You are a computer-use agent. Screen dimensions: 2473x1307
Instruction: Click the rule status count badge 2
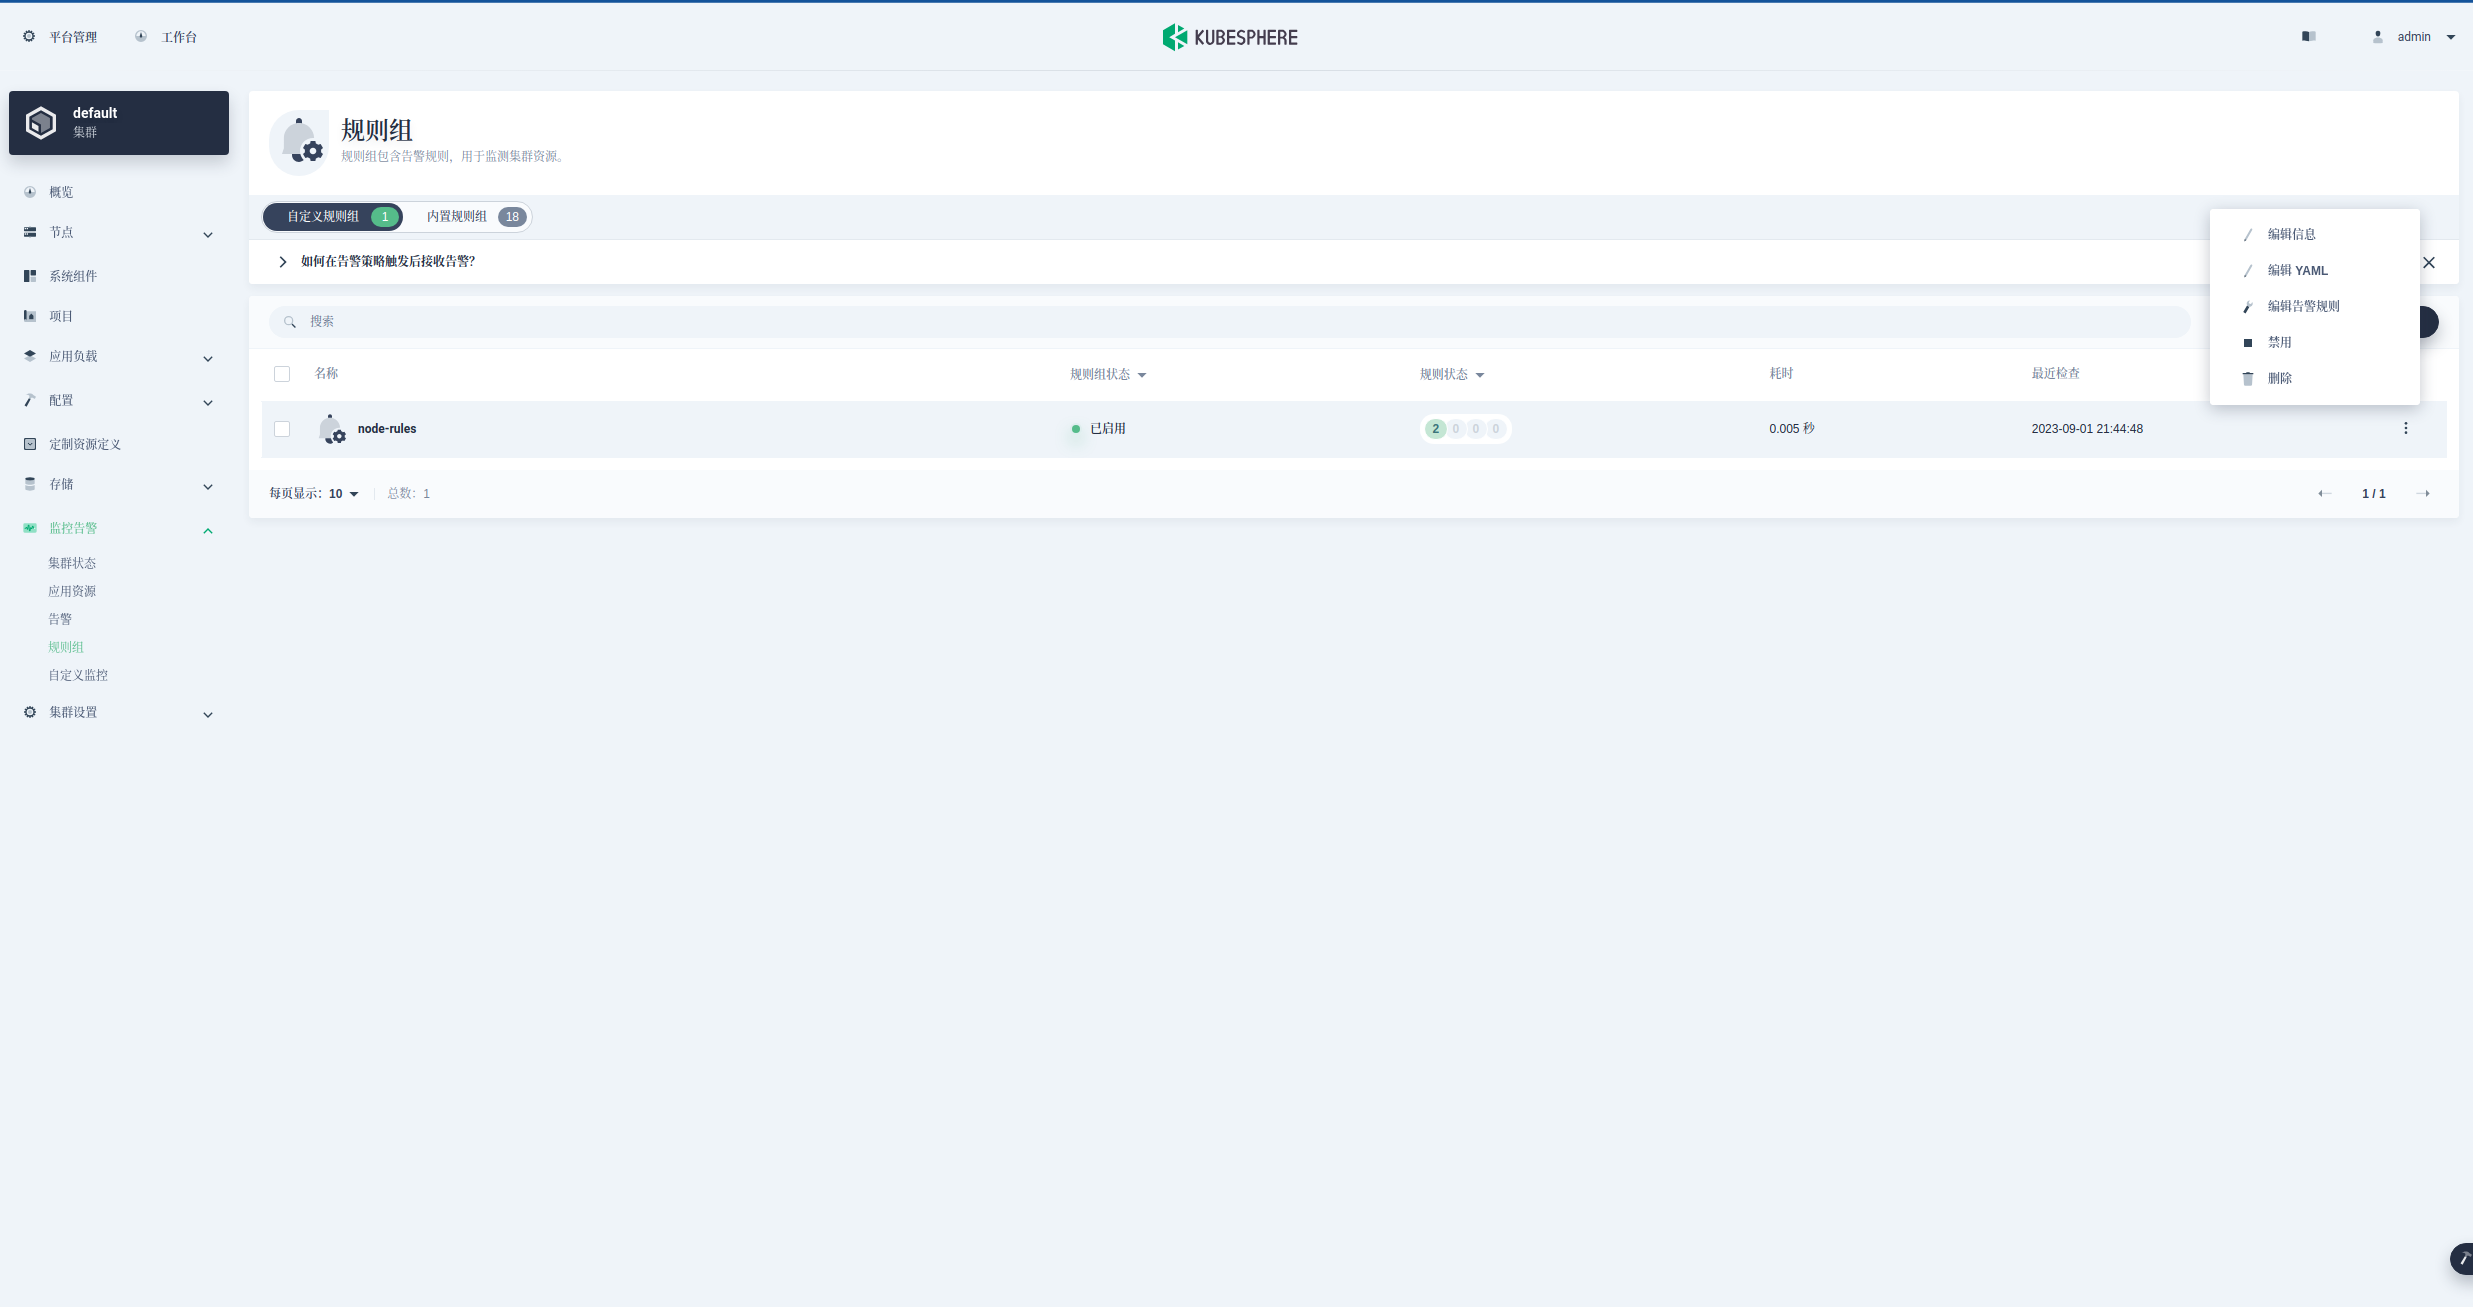tap(1435, 429)
